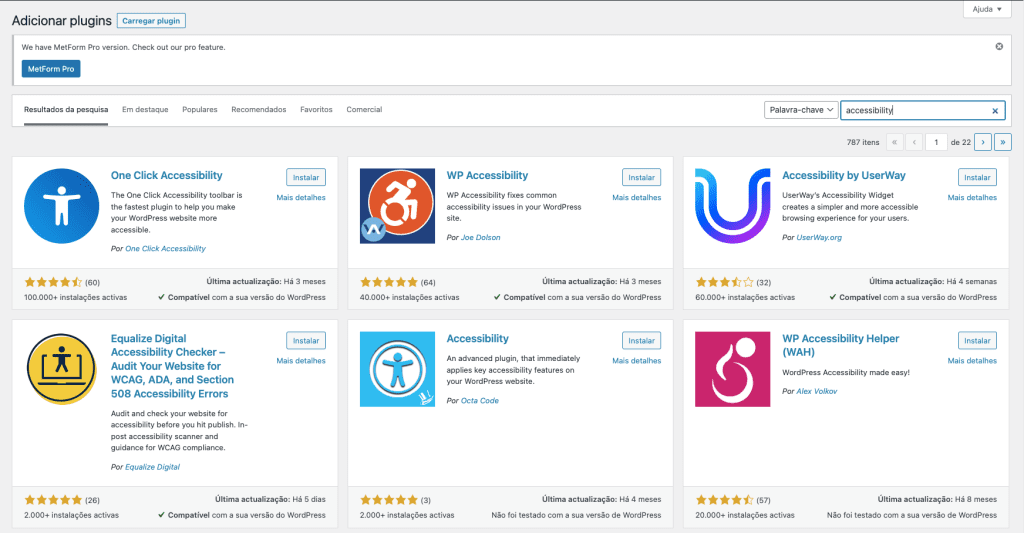The height and width of the screenshot is (533, 1024).
Task: Visit author UserWay.org link
Action: click(x=819, y=237)
